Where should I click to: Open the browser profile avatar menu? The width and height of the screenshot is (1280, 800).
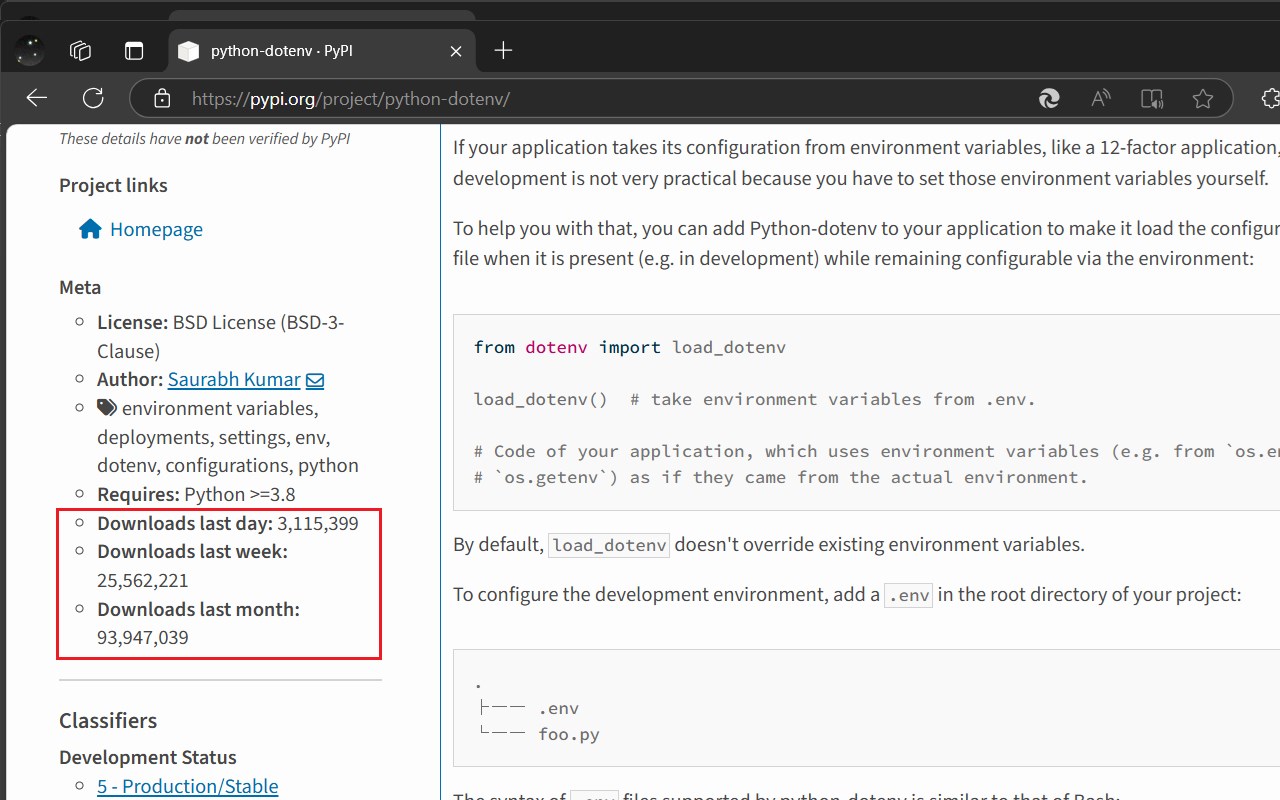(30, 50)
